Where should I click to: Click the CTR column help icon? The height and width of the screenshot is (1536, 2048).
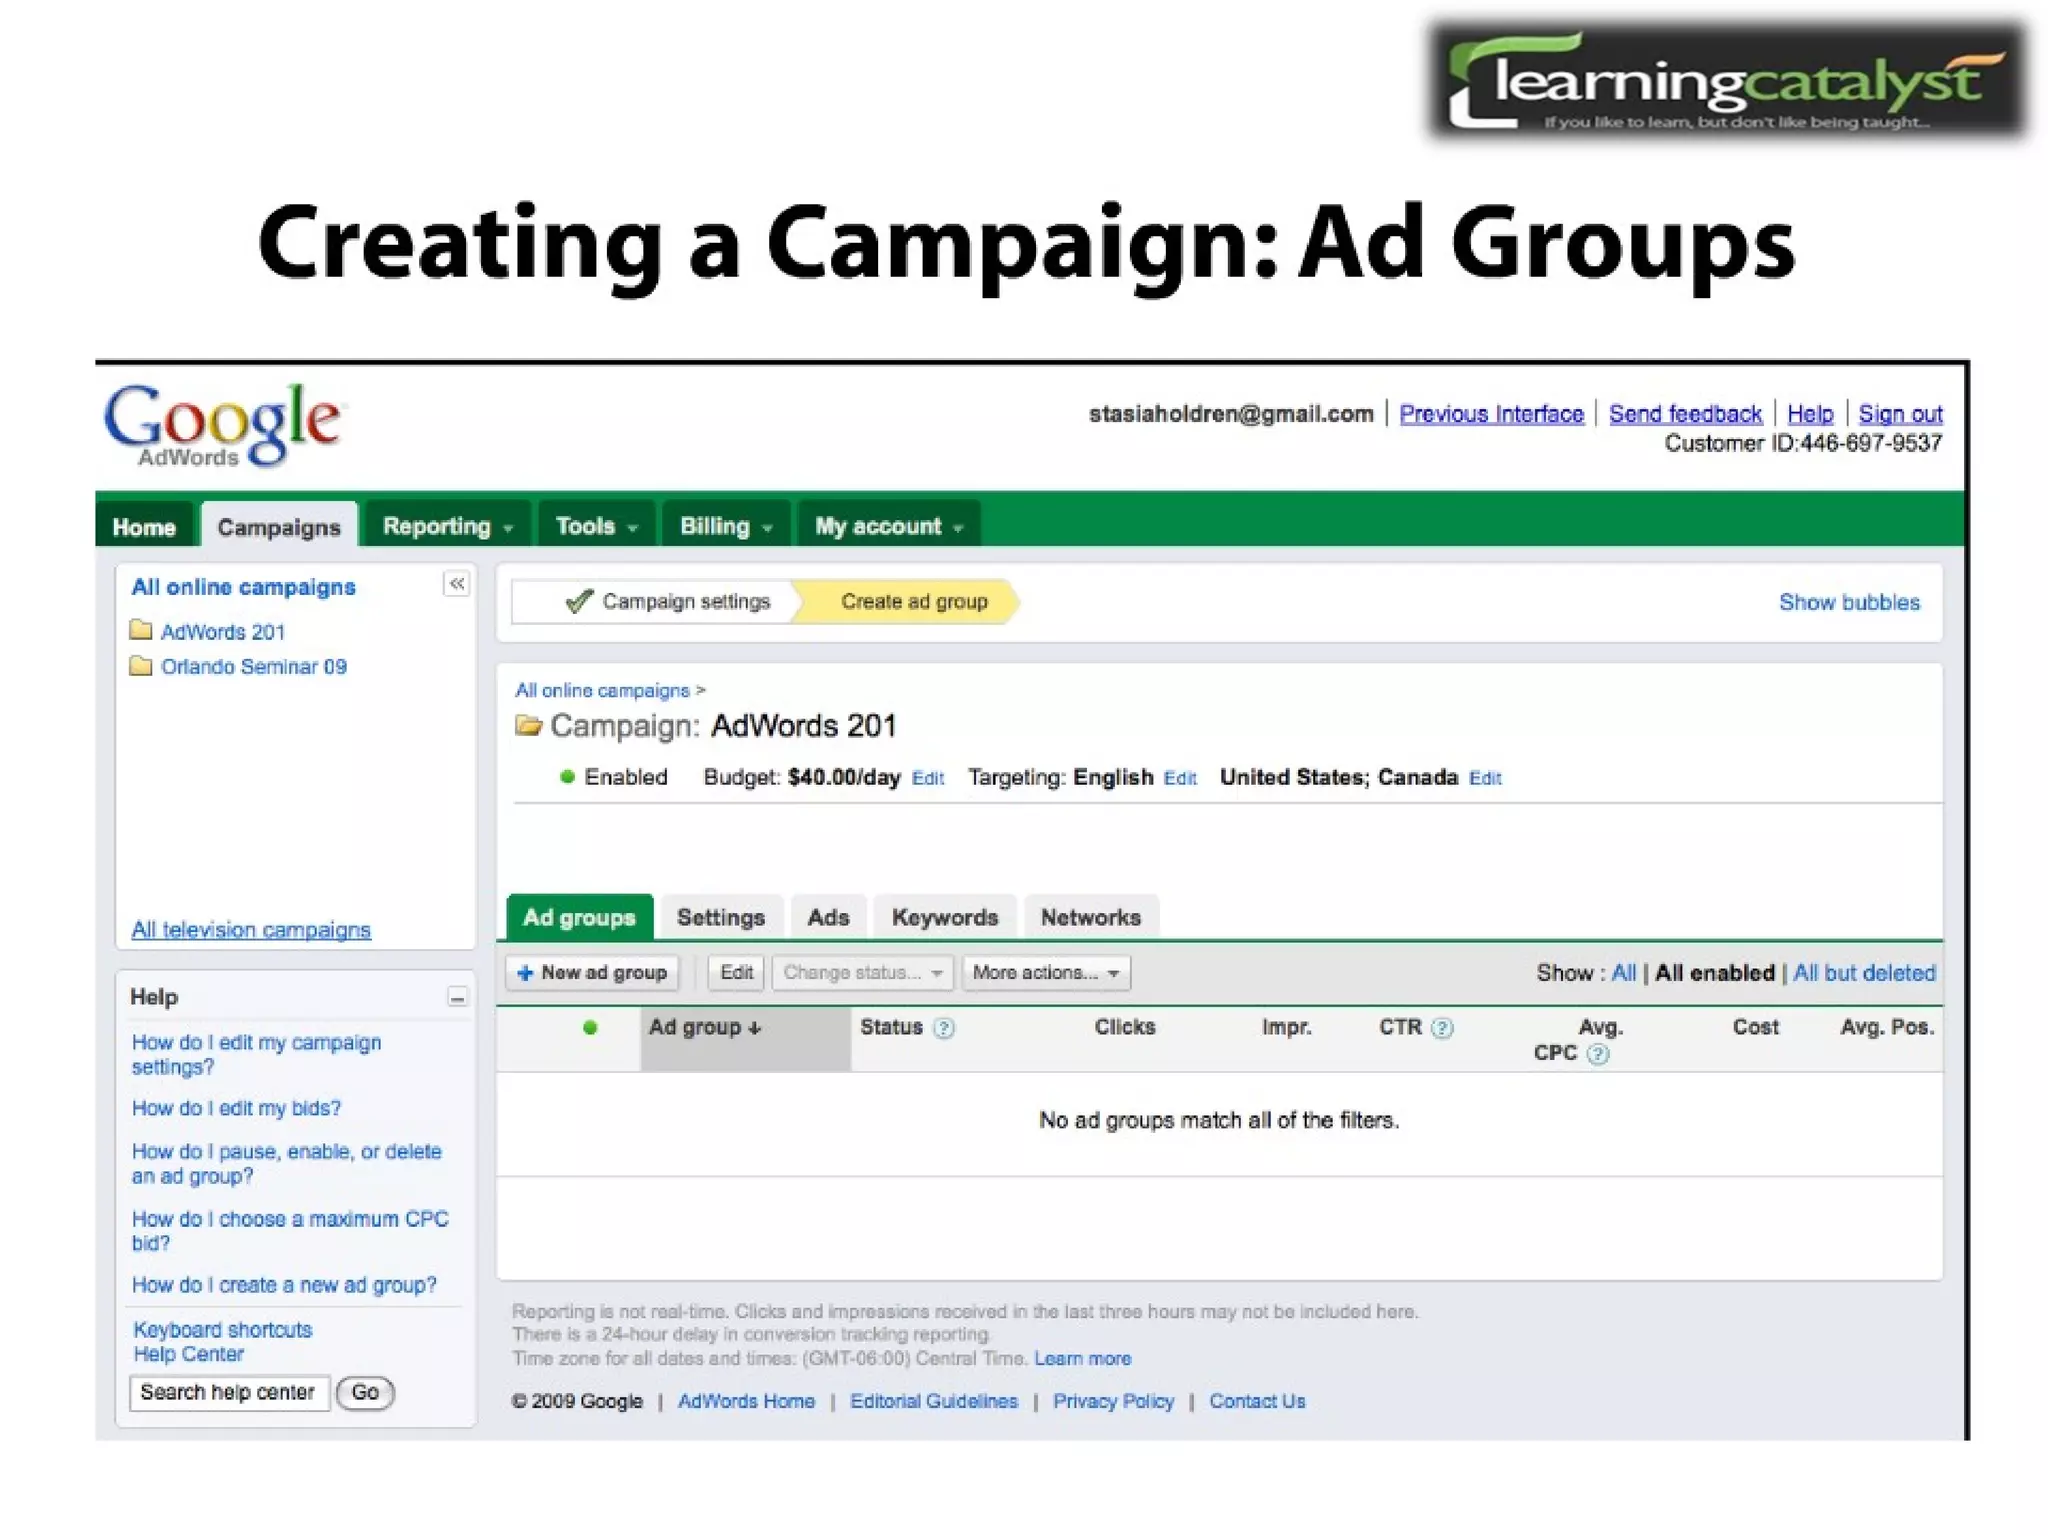[1441, 1028]
